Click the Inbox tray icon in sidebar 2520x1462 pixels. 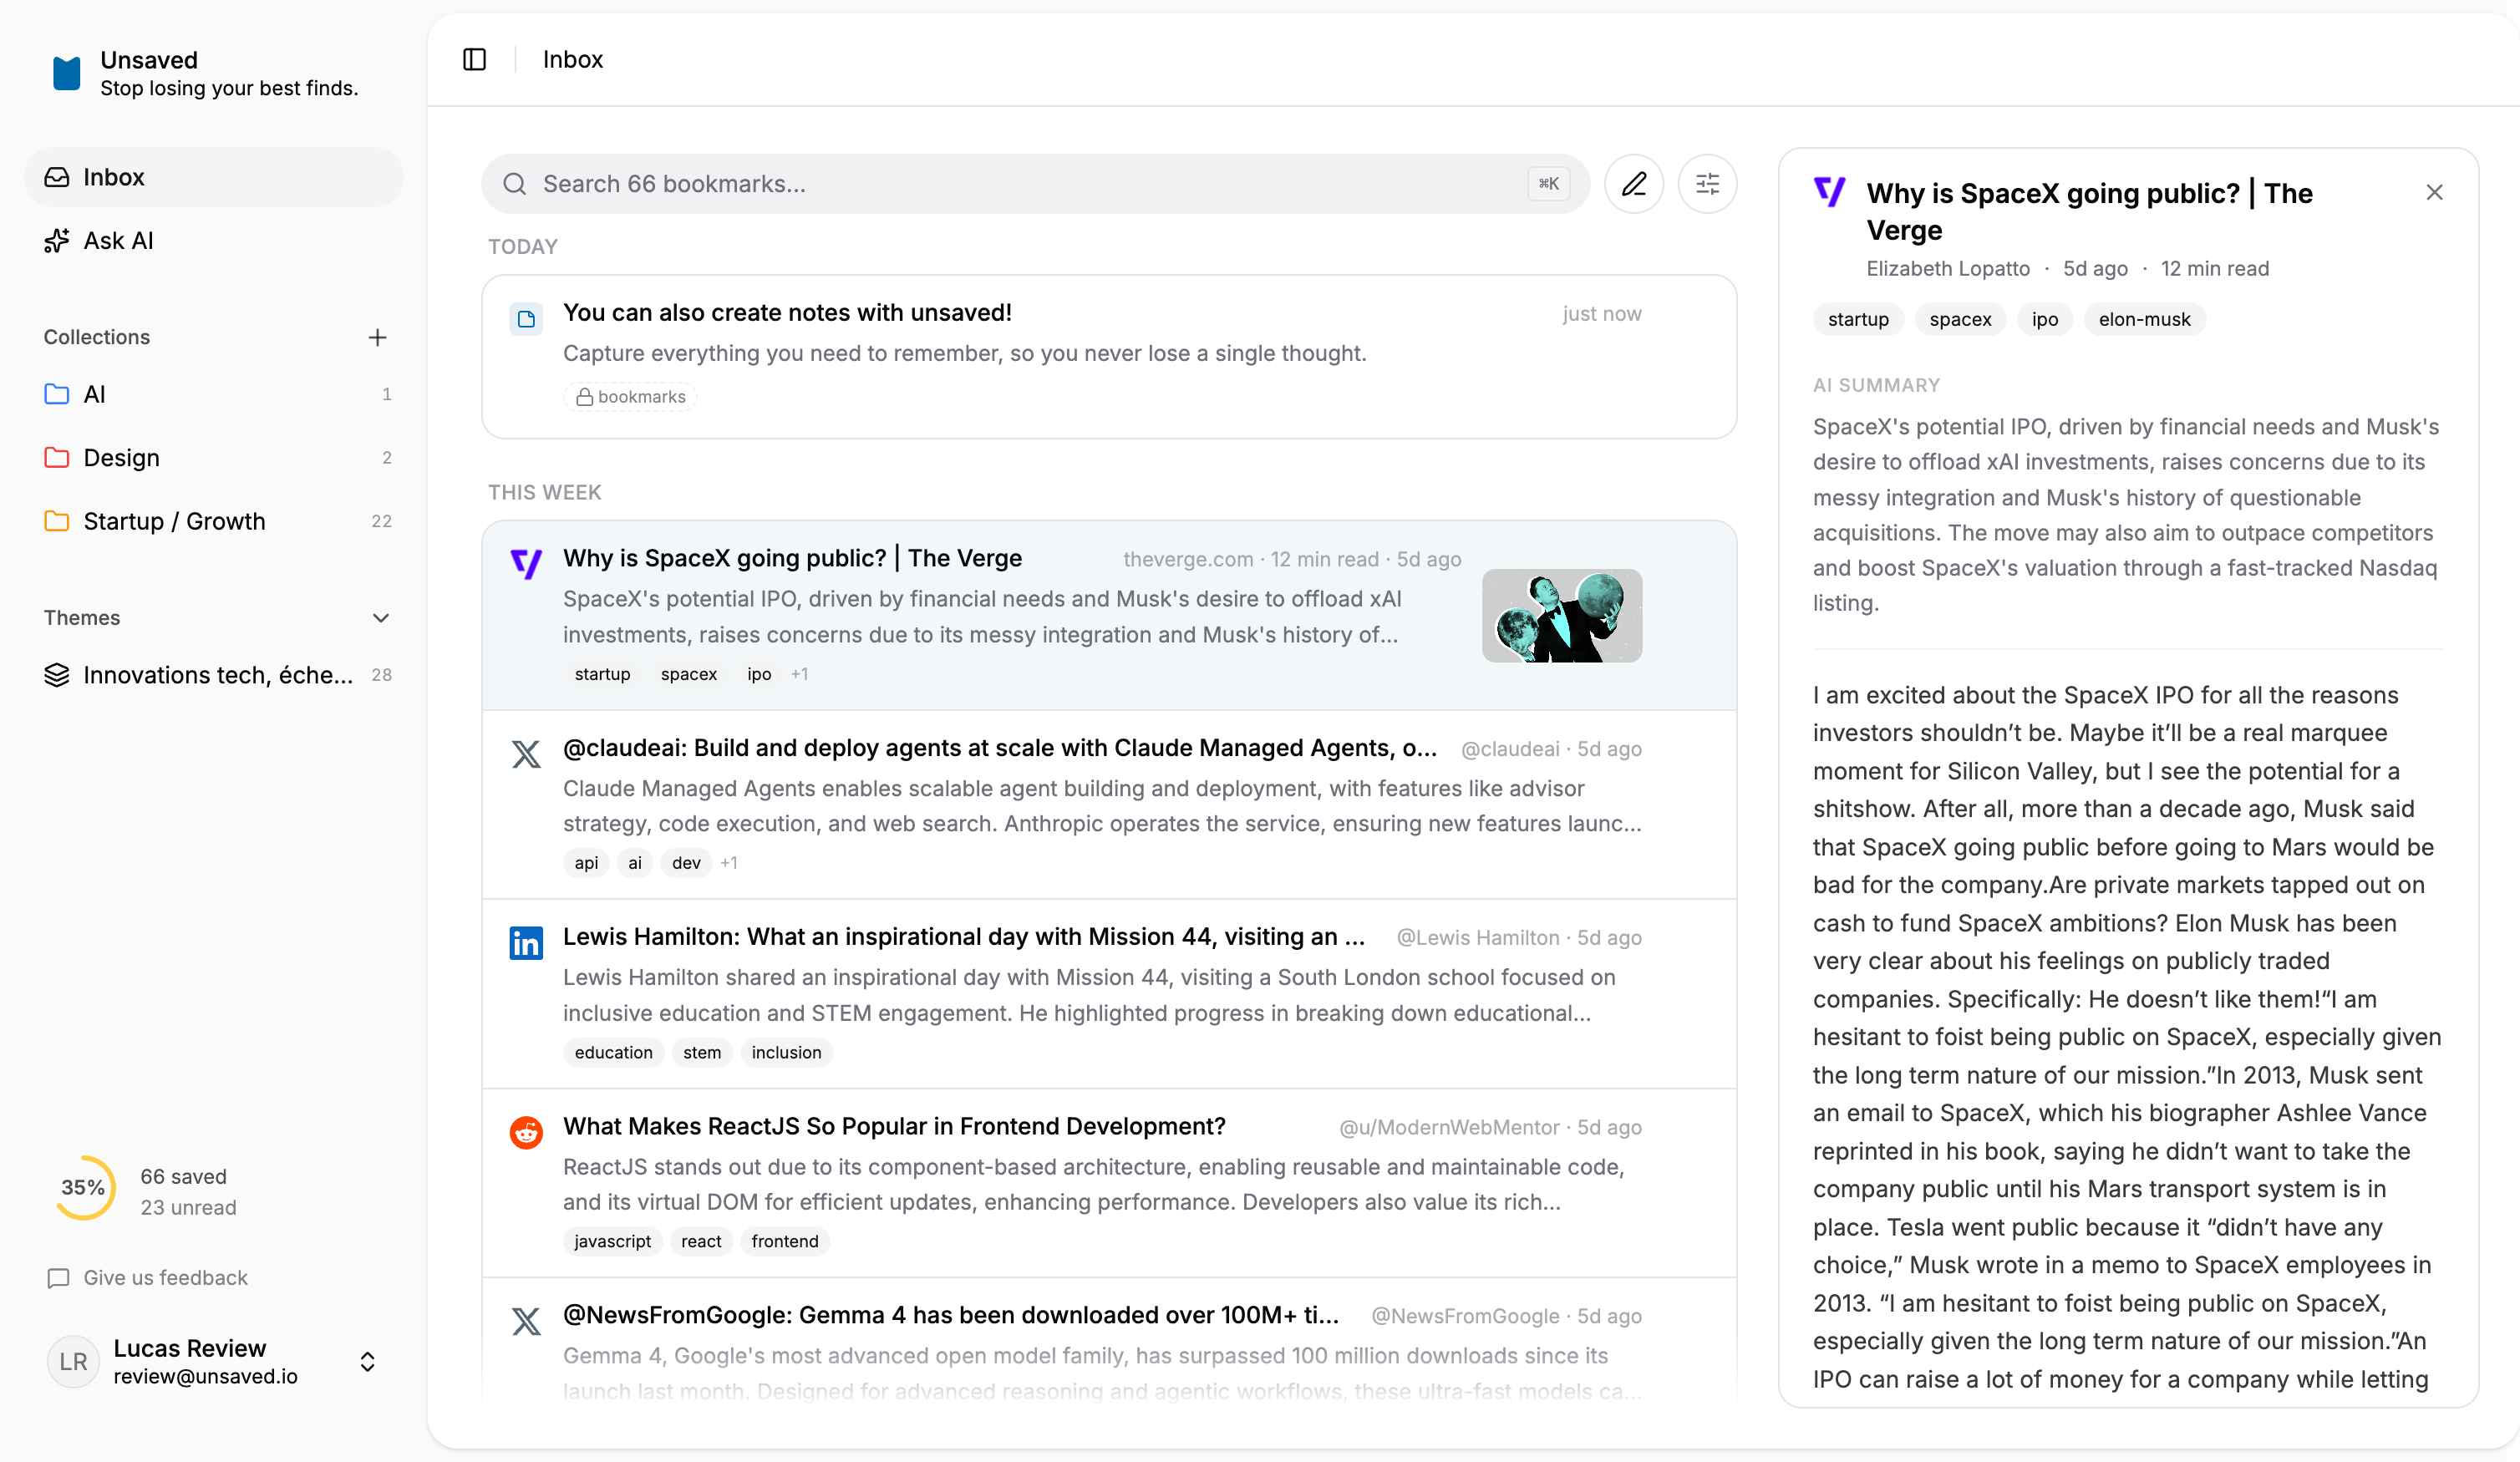point(57,177)
